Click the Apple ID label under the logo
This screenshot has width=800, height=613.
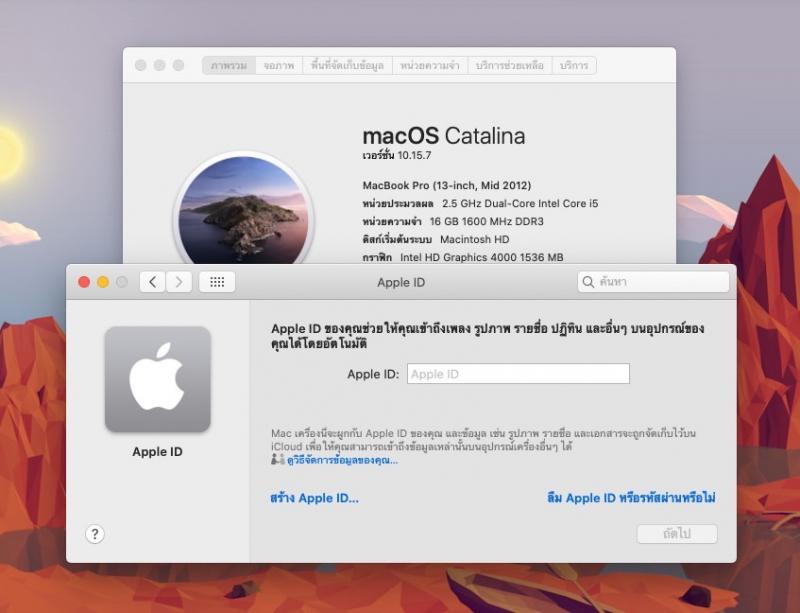(x=157, y=452)
